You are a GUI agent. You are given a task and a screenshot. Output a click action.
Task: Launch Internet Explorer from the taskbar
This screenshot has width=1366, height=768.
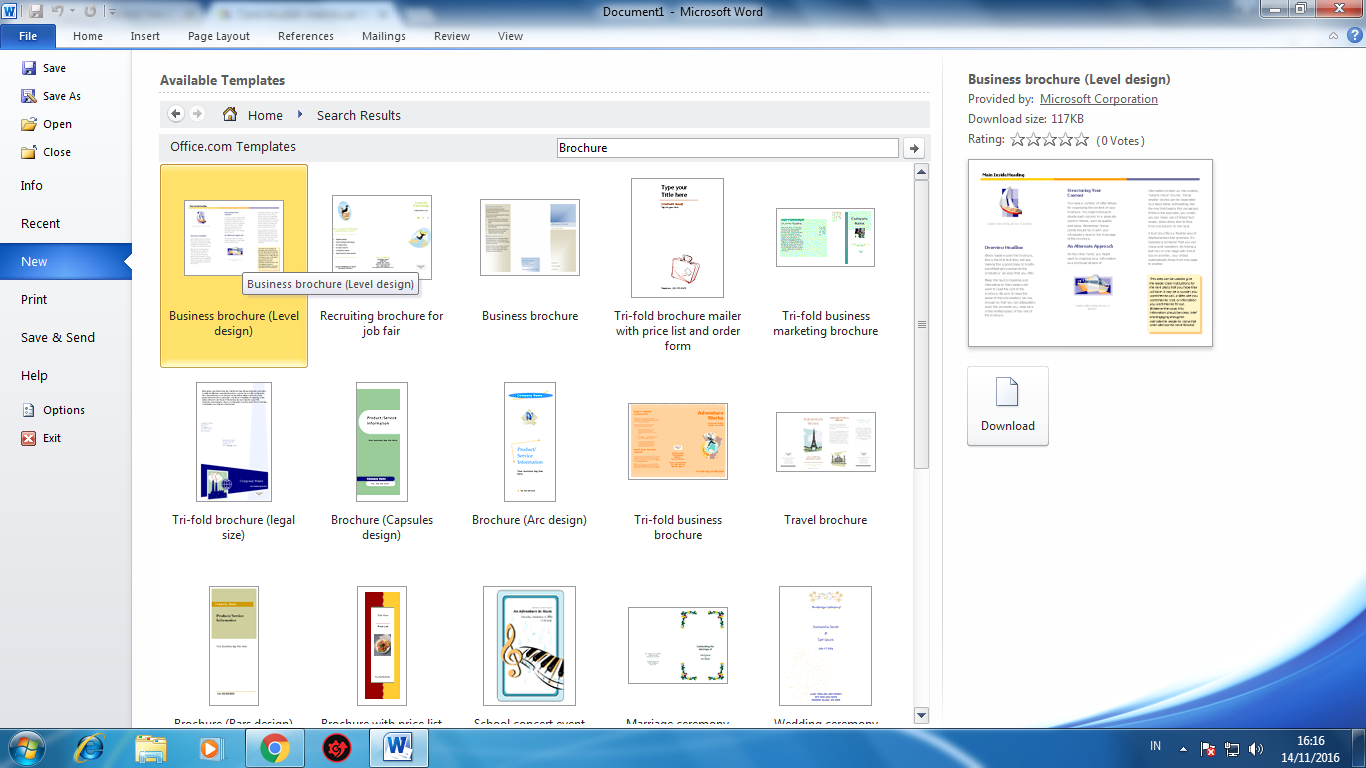point(89,747)
